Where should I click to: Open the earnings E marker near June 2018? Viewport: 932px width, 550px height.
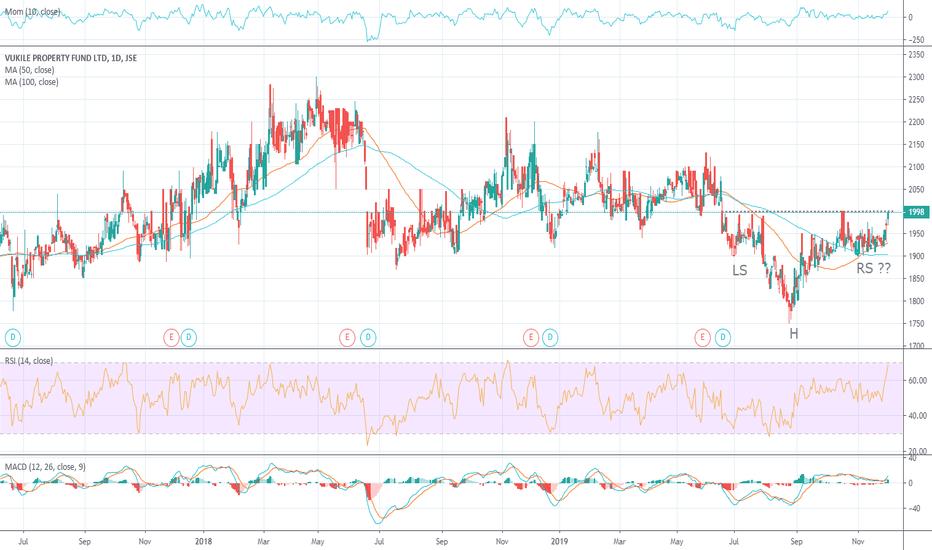pyautogui.click(x=347, y=338)
